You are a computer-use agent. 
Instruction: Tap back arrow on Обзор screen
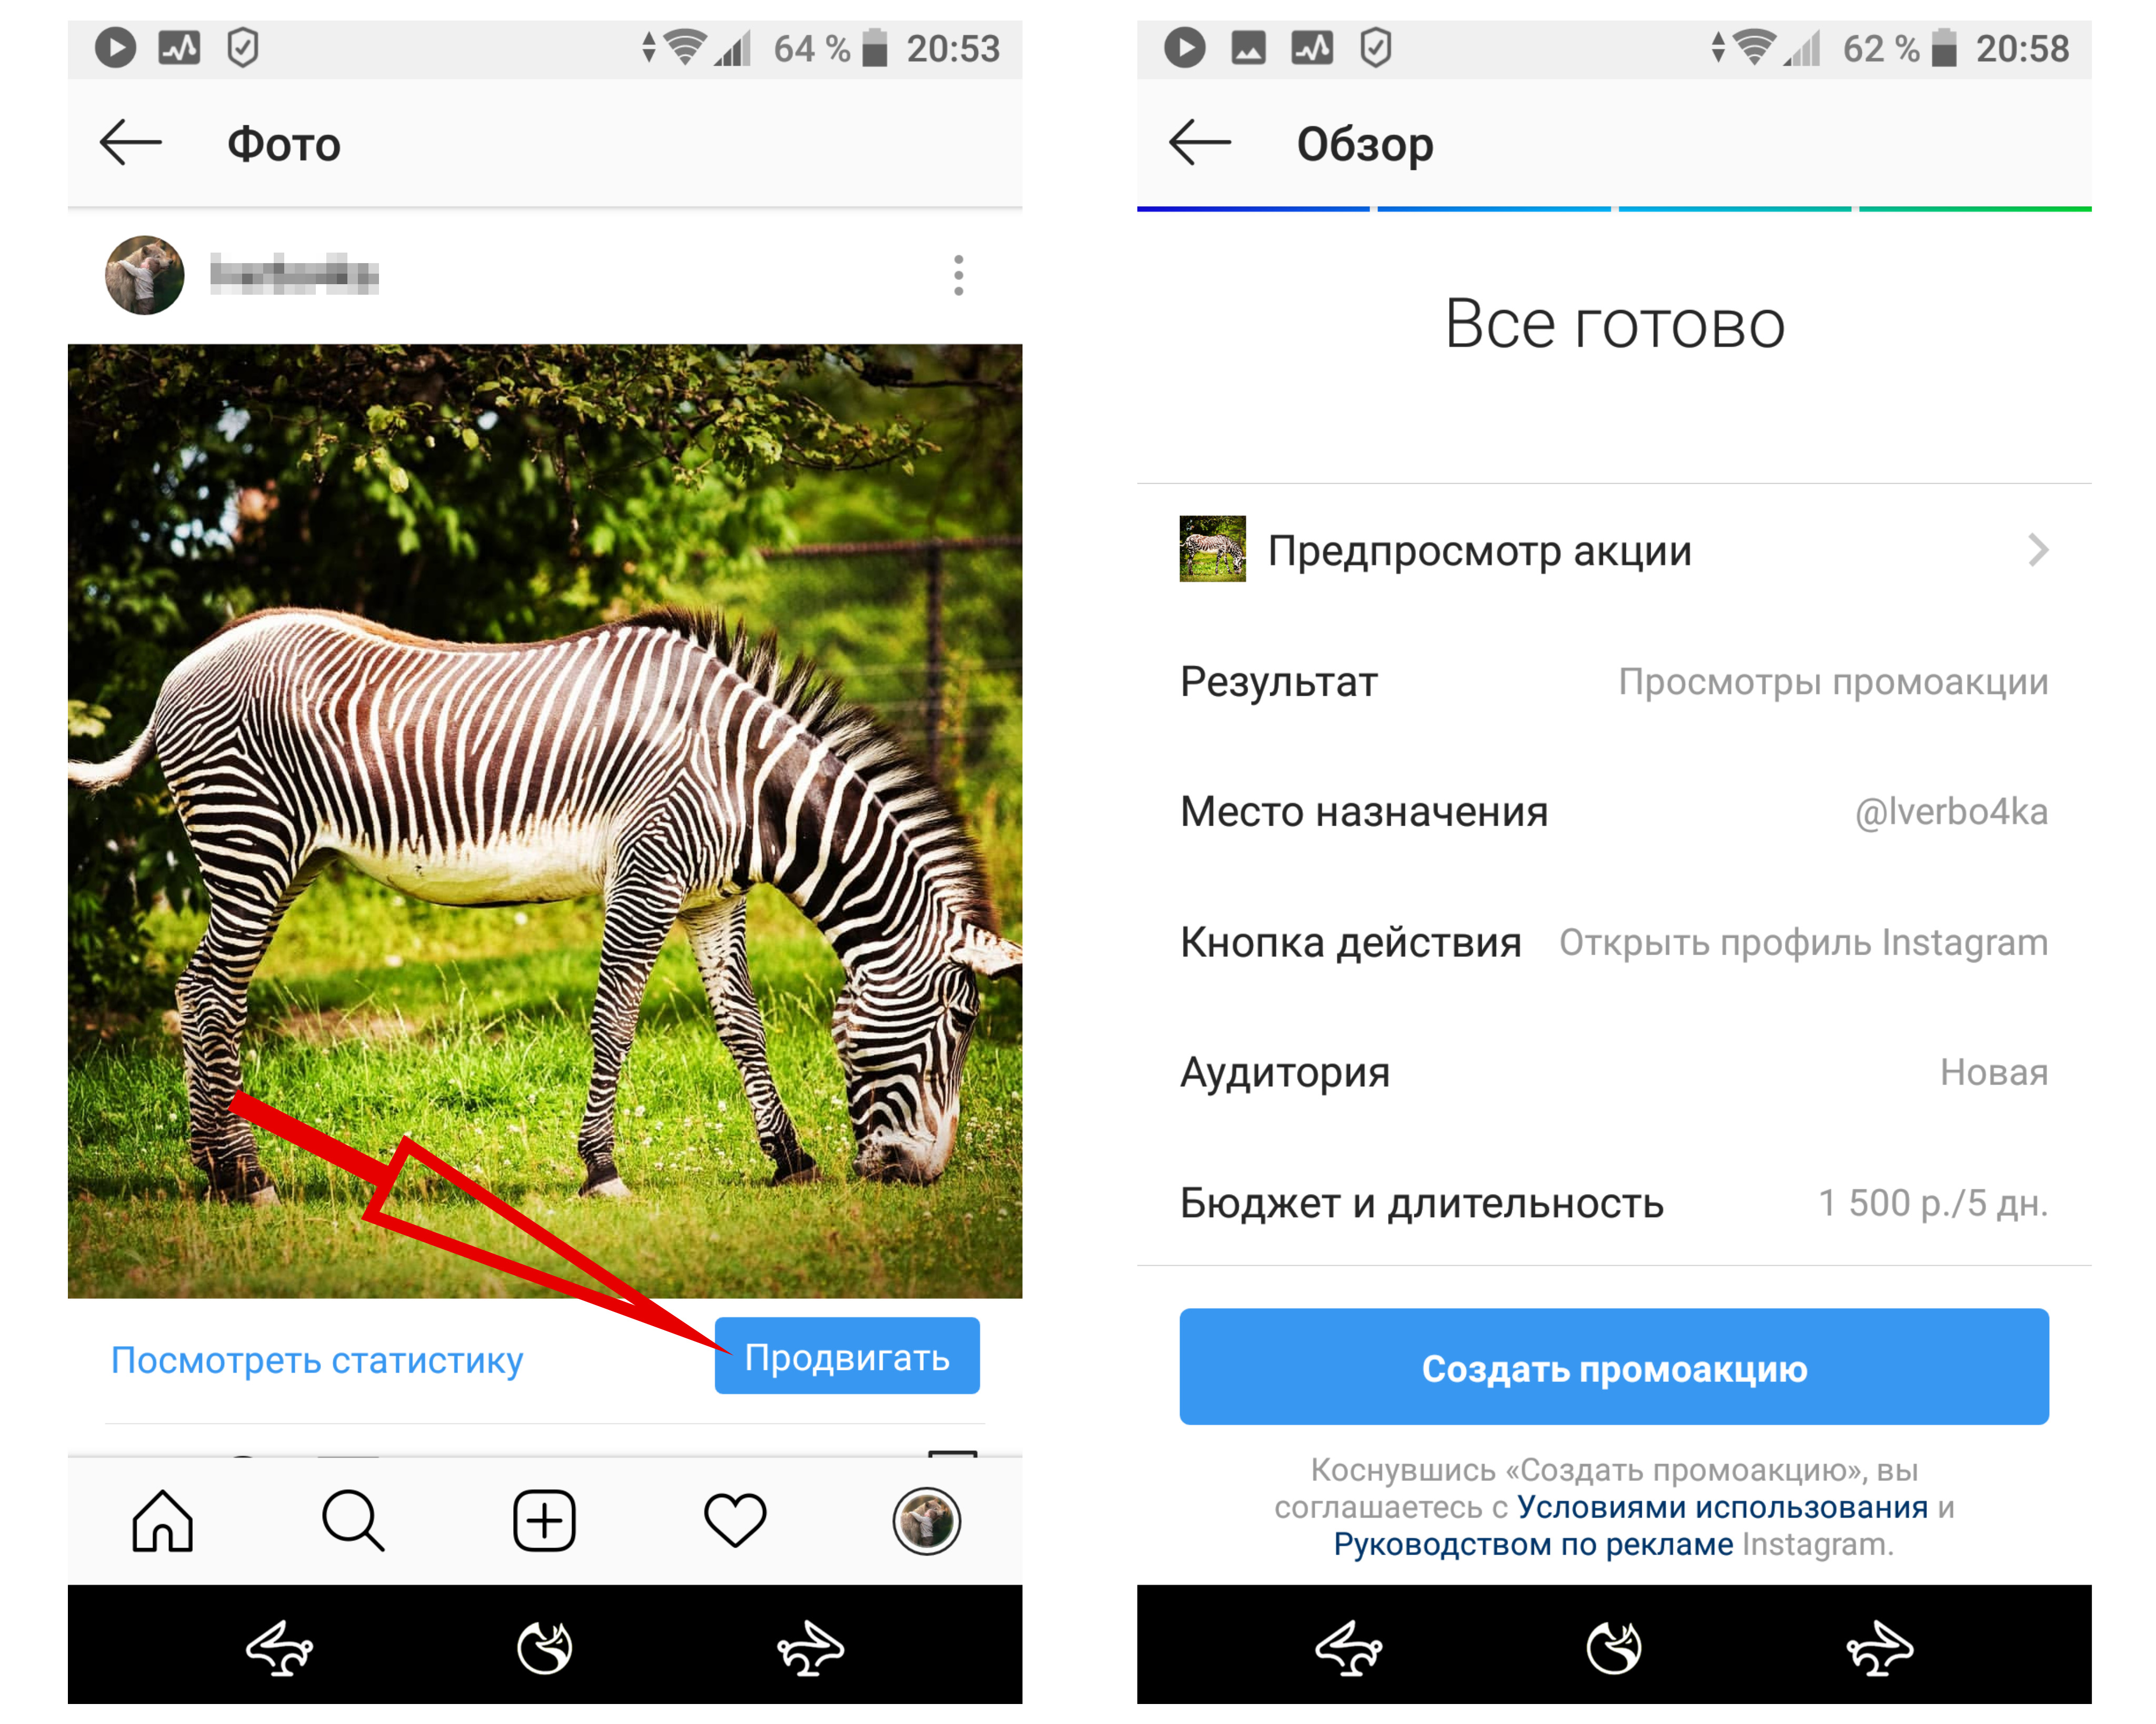(1200, 143)
